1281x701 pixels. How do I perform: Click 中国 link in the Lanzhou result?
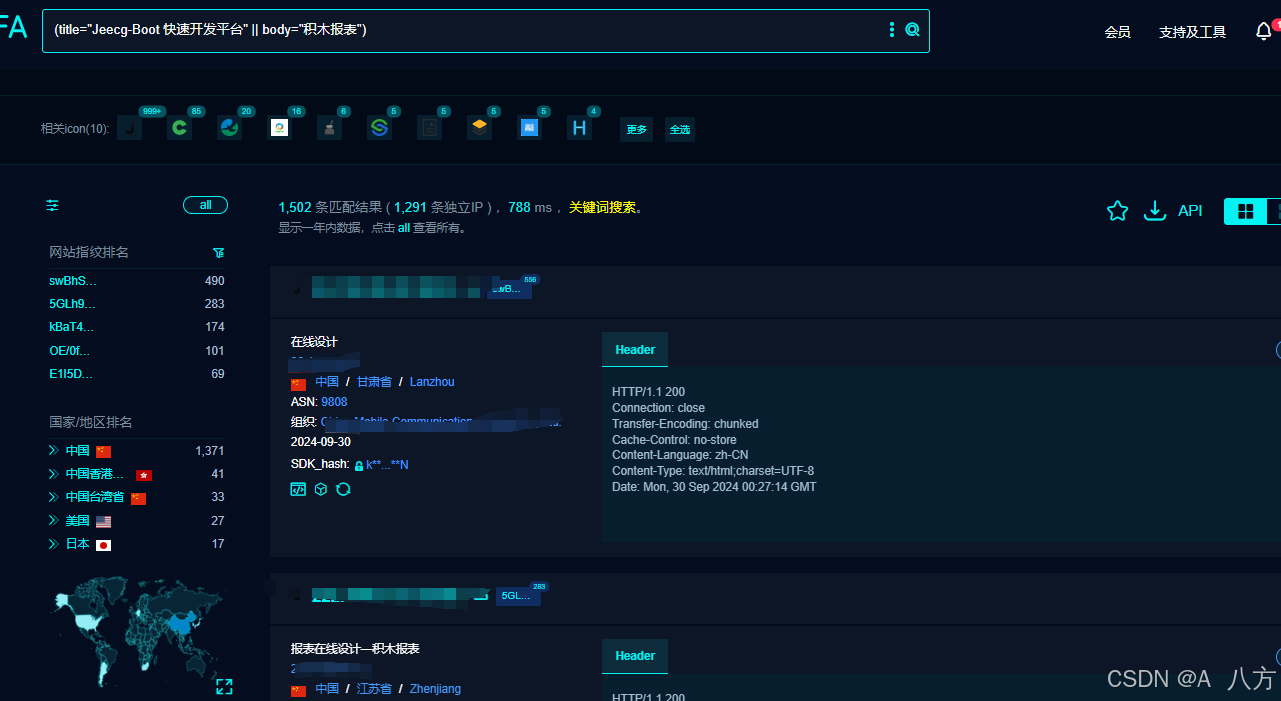pyautogui.click(x=327, y=382)
